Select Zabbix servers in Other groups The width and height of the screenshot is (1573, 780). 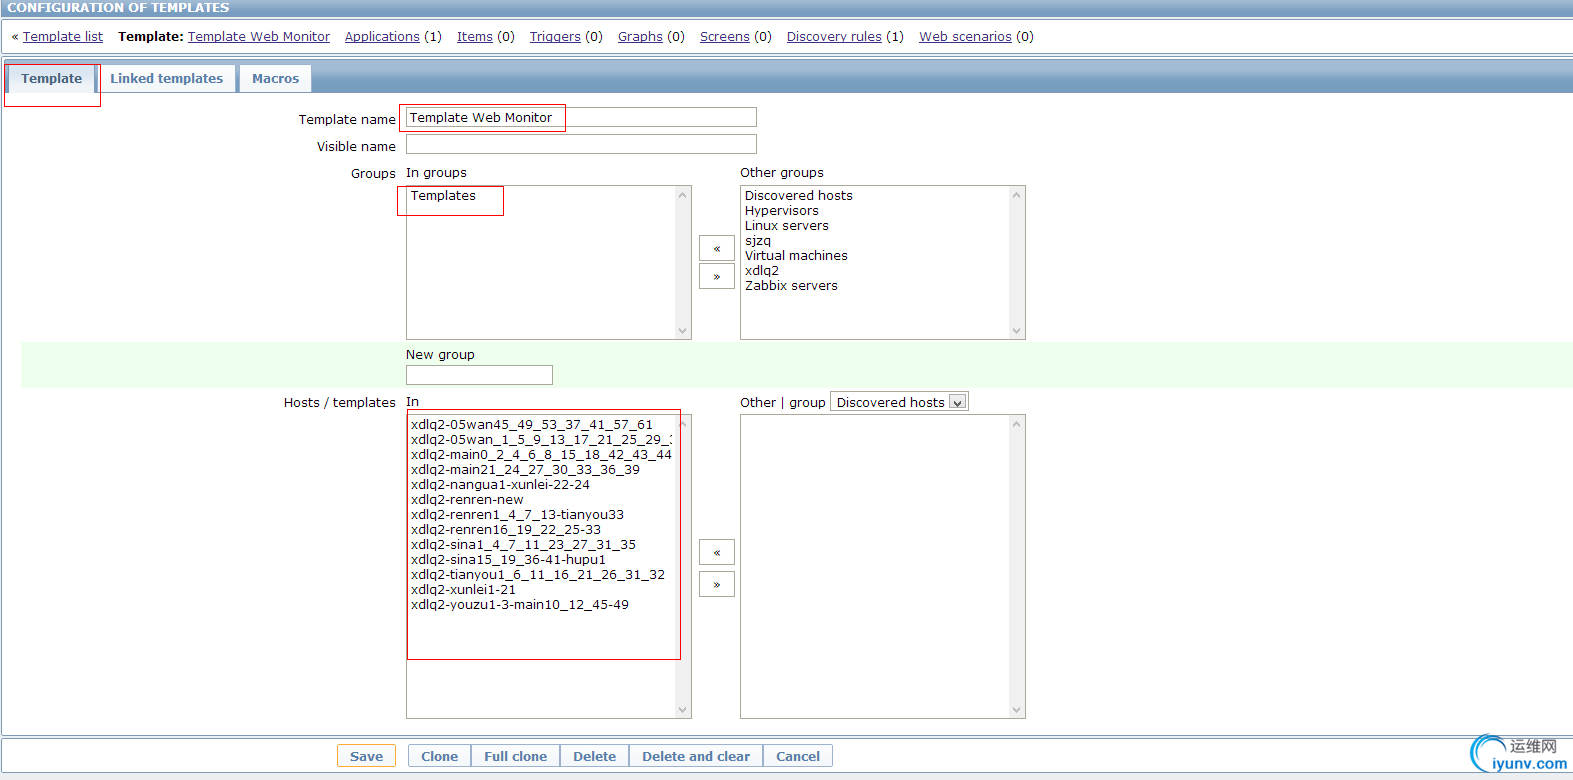click(791, 286)
